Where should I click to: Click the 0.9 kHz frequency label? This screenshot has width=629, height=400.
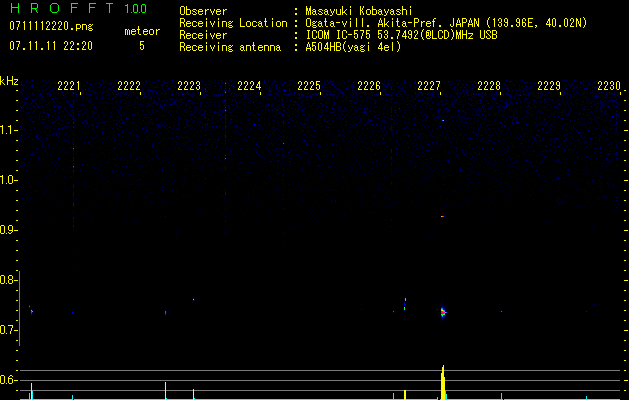point(8,230)
